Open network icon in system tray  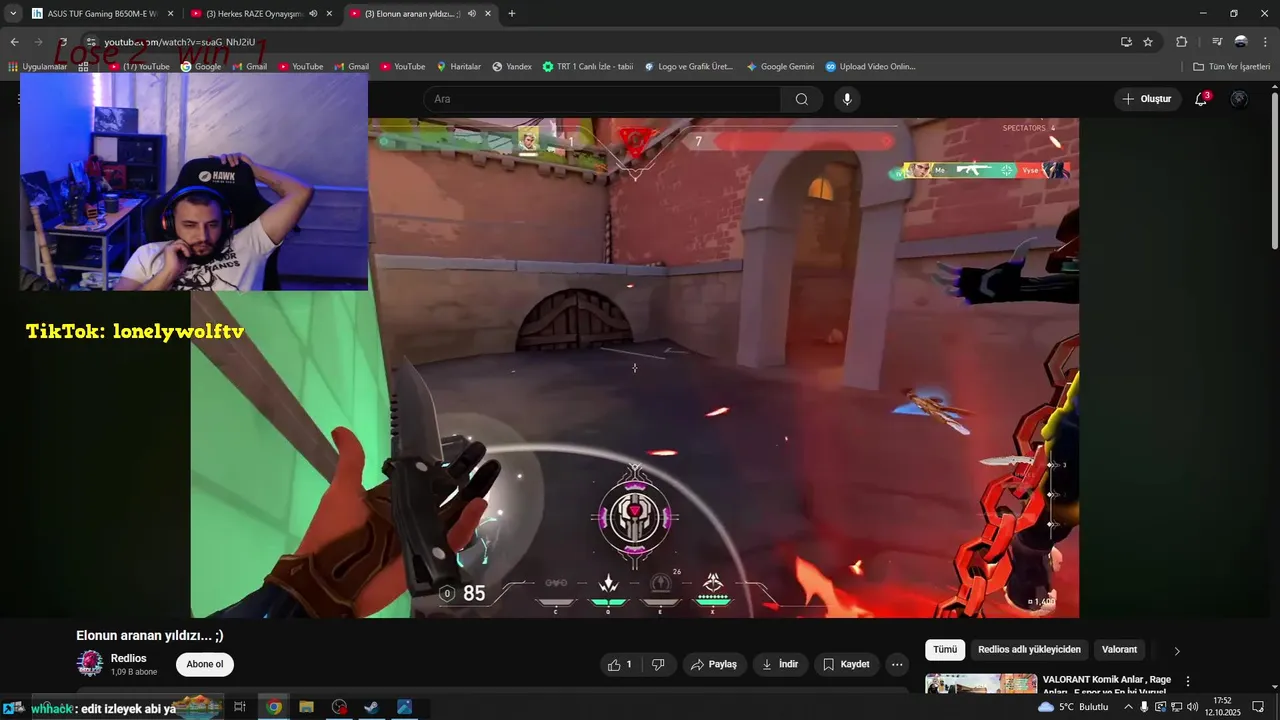tap(1177, 707)
